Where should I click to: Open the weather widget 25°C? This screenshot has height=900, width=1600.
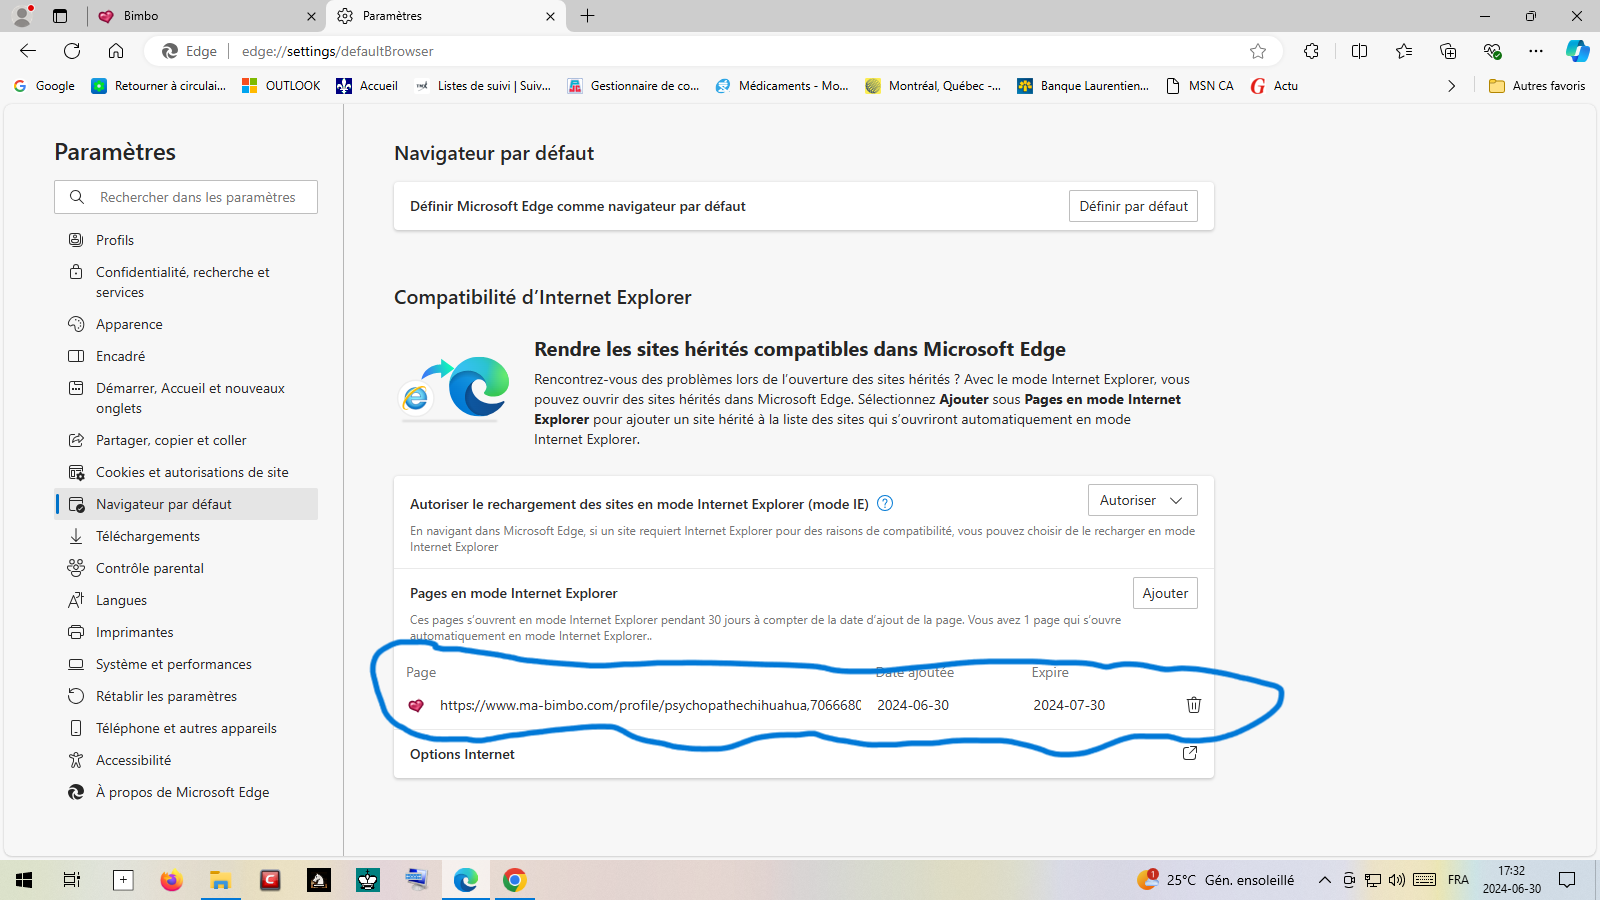pyautogui.click(x=1216, y=880)
